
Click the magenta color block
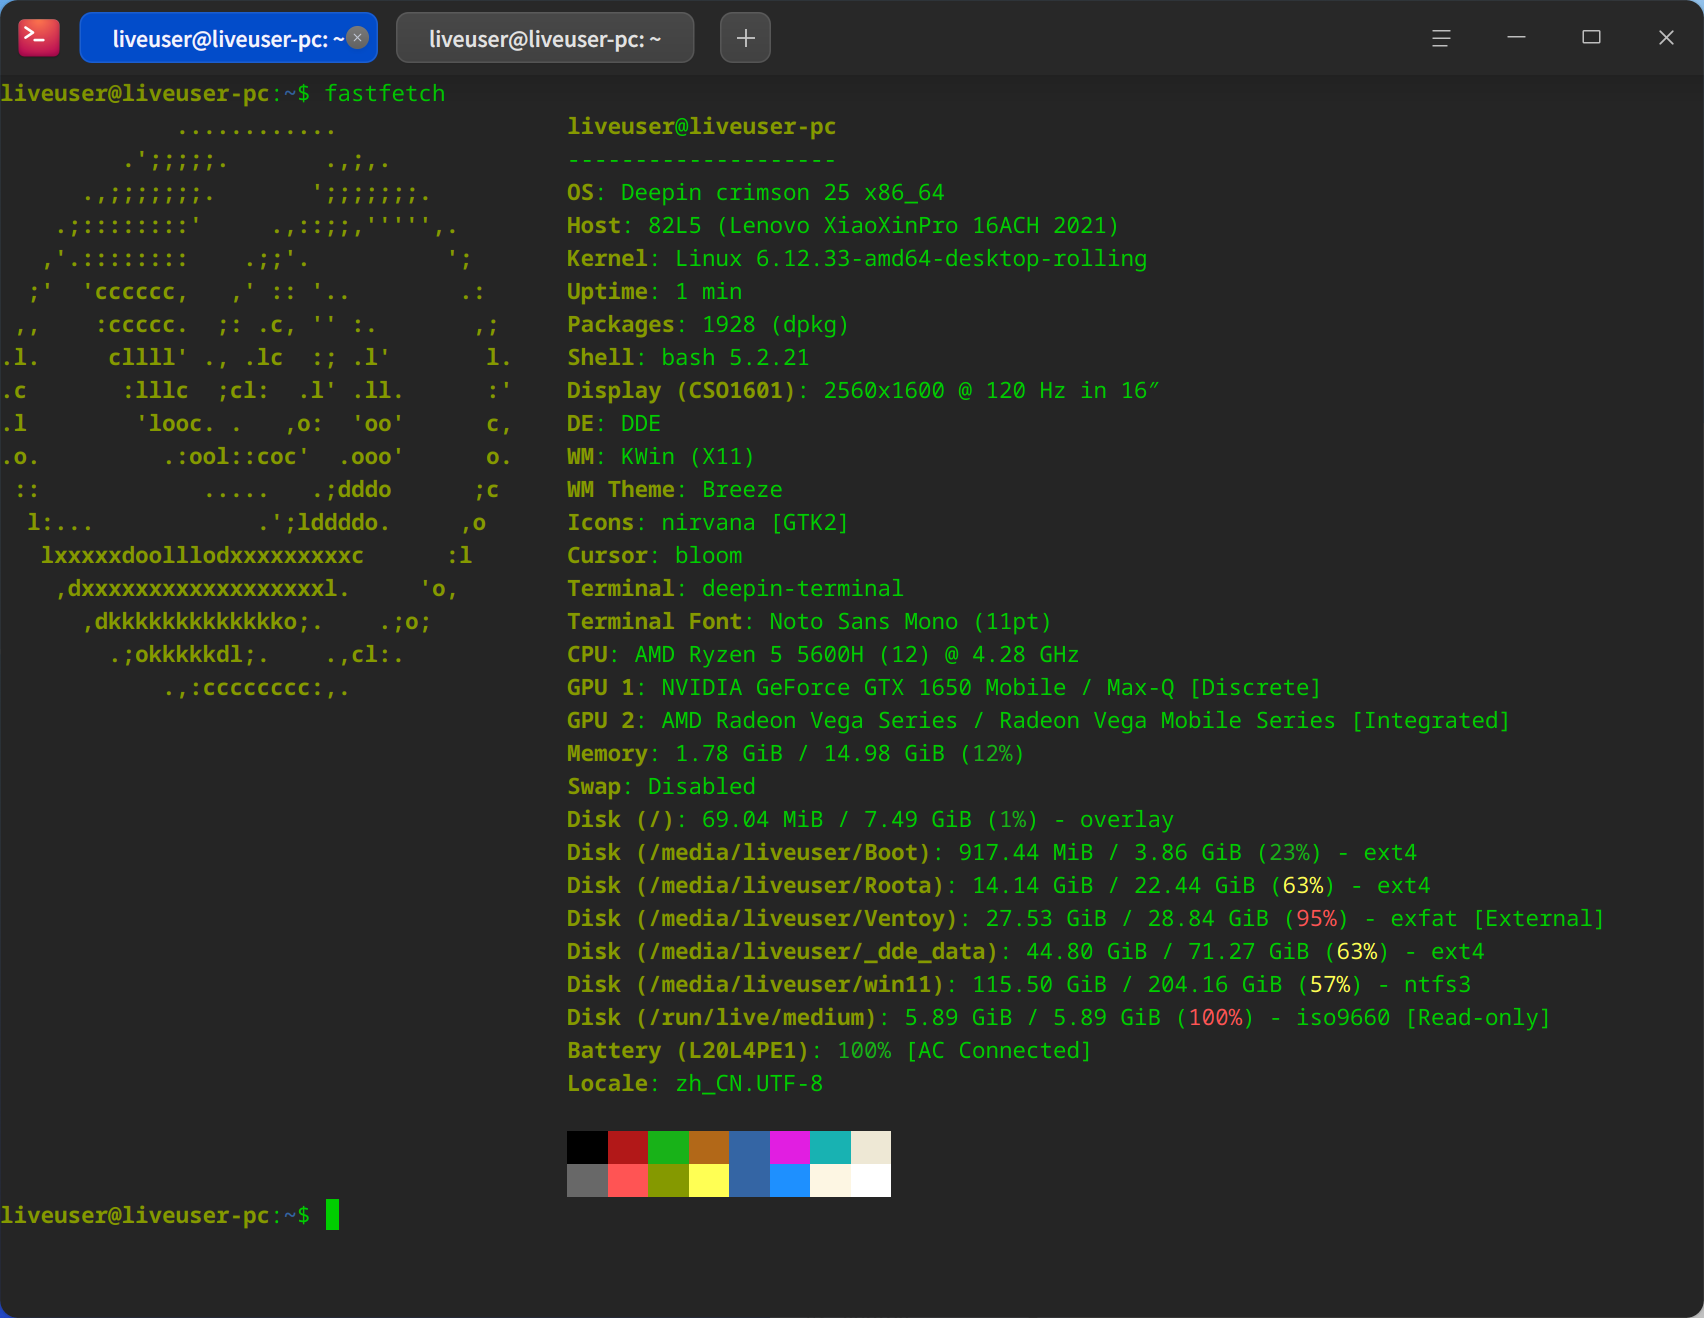tap(790, 1147)
